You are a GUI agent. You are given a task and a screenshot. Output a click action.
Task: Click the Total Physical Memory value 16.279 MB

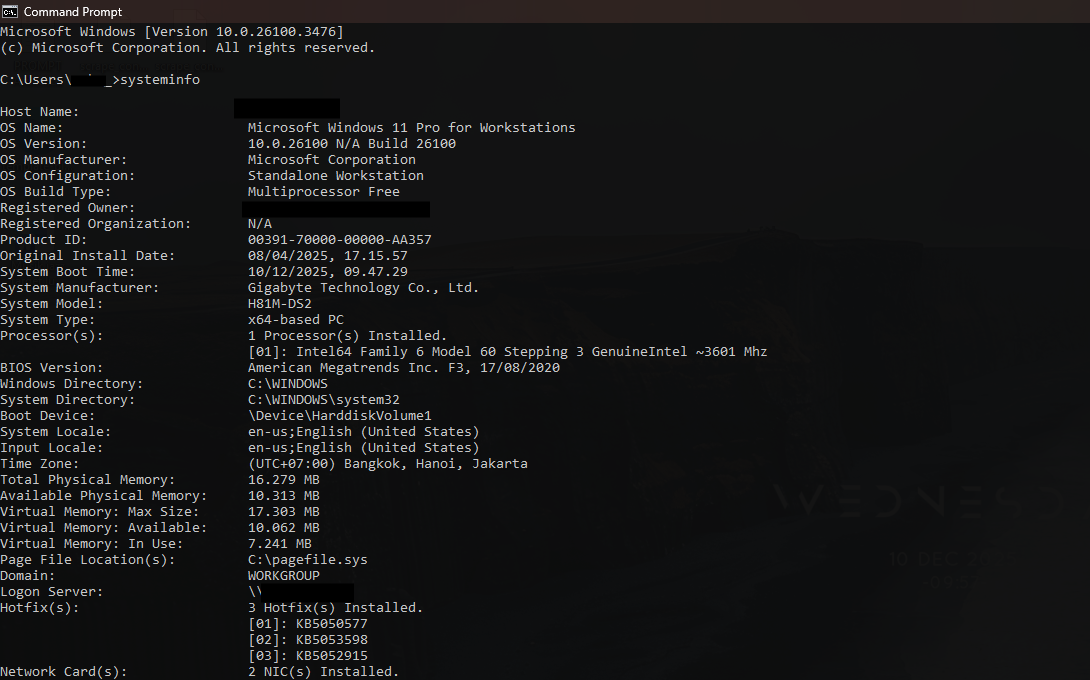283,480
